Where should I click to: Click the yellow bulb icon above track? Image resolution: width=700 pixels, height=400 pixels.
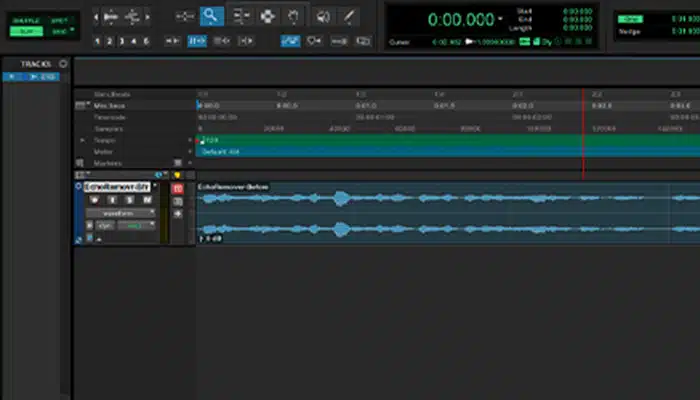click(177, 175)
